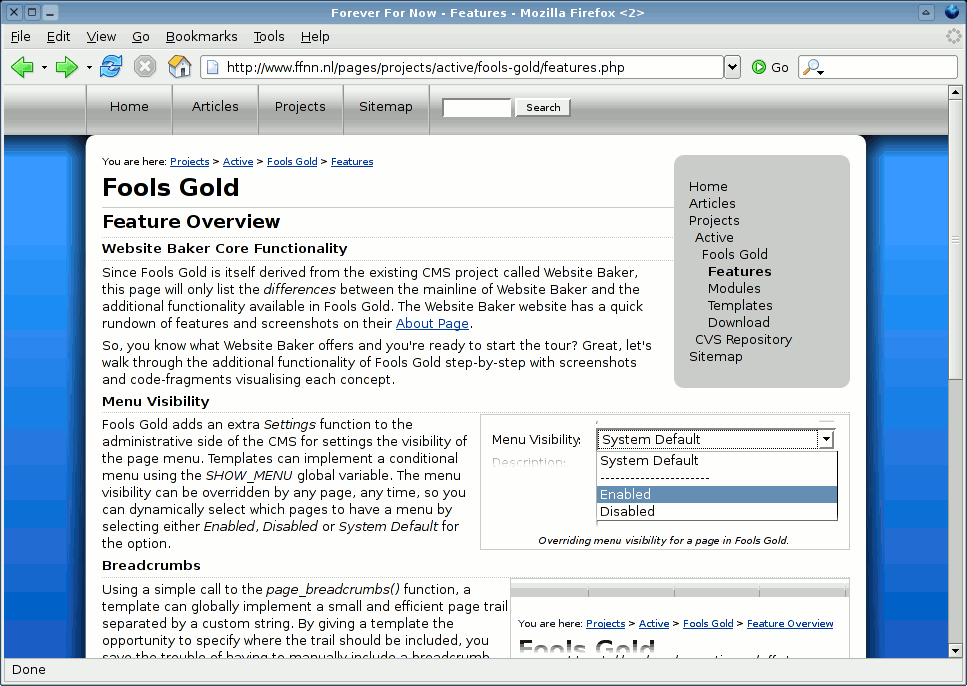Click the Menu Visibility section heading
Image resolution: width=967 pixels, height=686 pixels.
pyautogui.click(x=156, y=402)
